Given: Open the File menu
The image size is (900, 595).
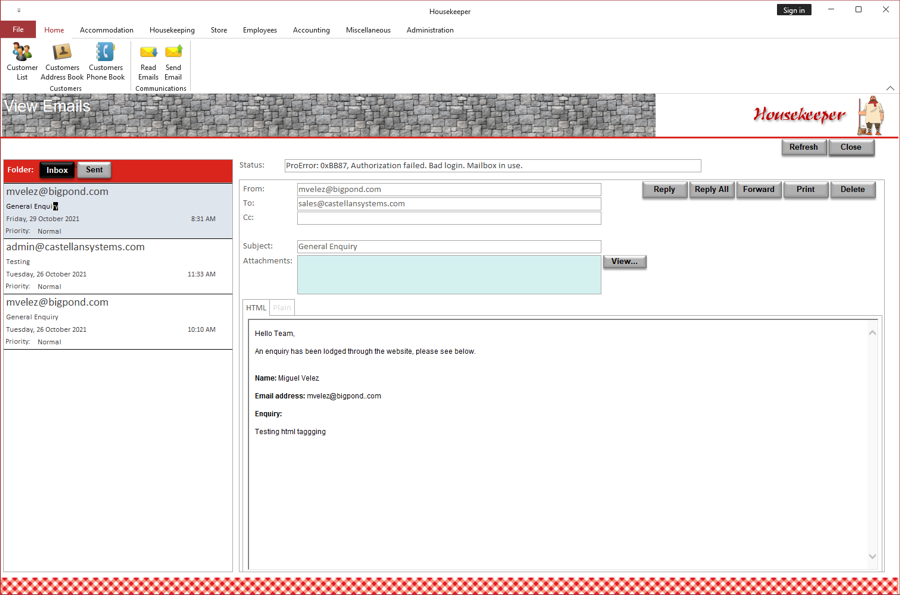Looking at the screenshot, I should (18, 29).
